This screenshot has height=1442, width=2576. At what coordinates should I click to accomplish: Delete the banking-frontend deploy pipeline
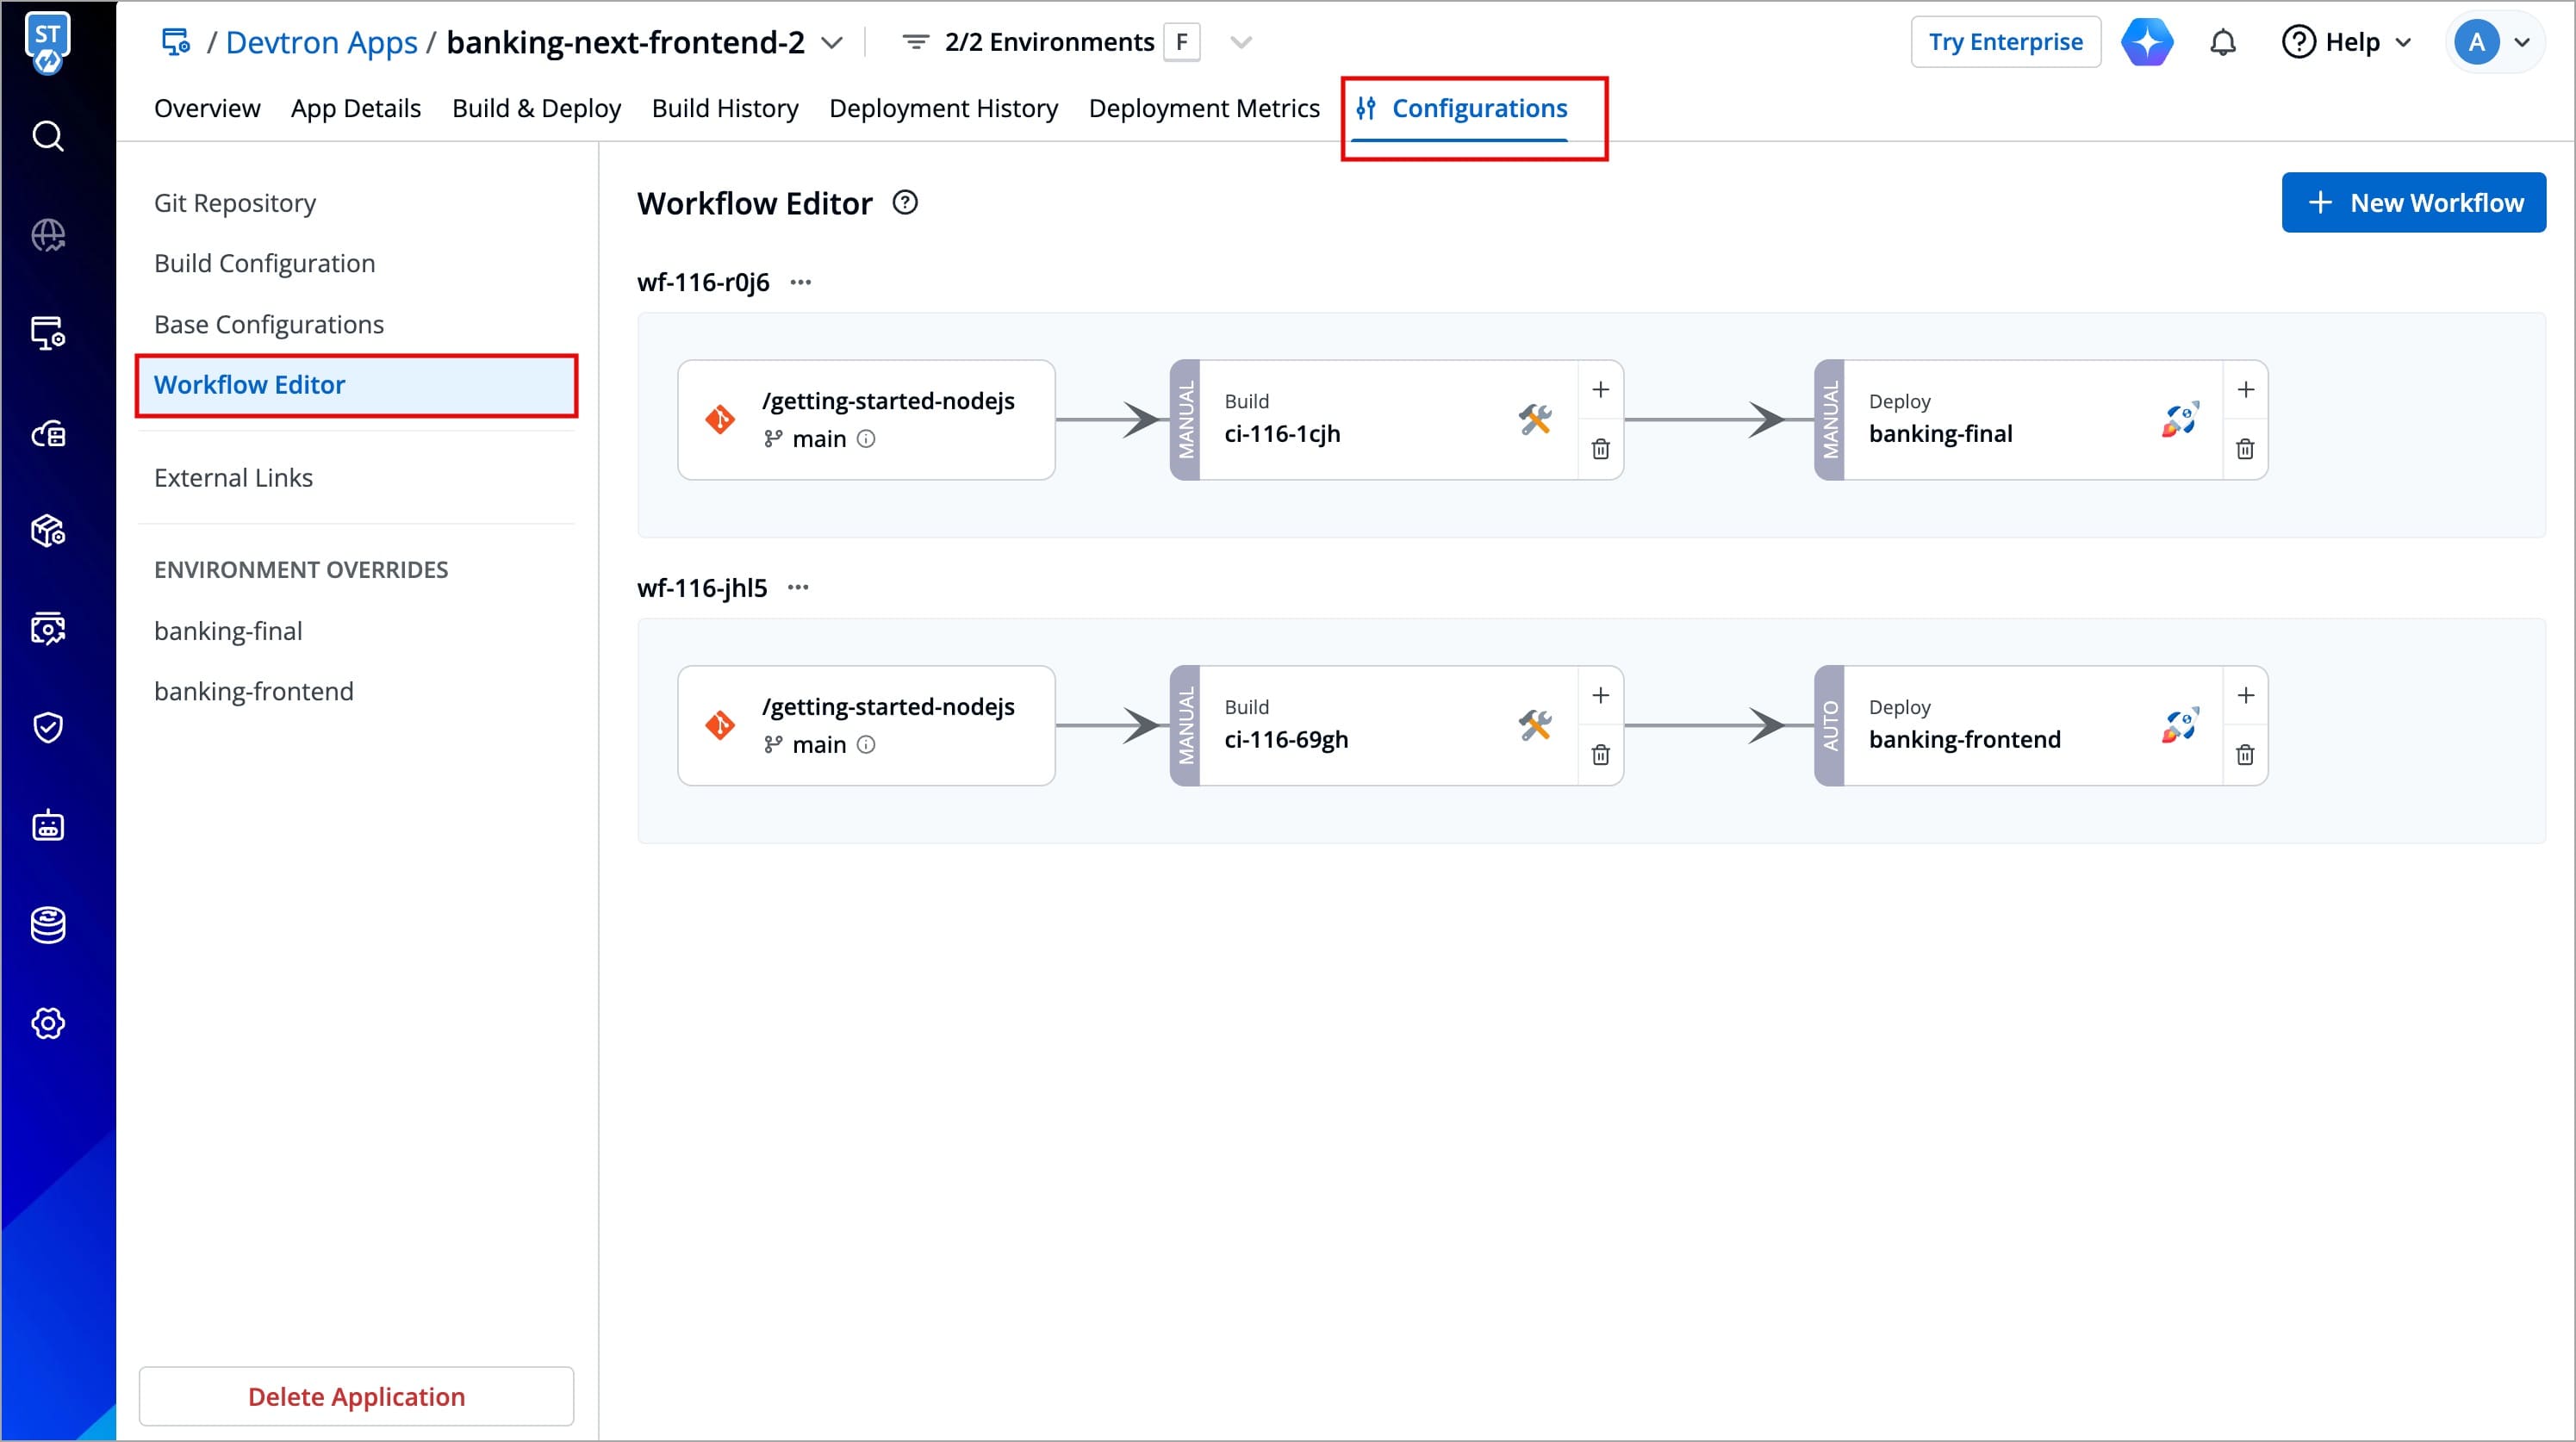(2245, 755)
